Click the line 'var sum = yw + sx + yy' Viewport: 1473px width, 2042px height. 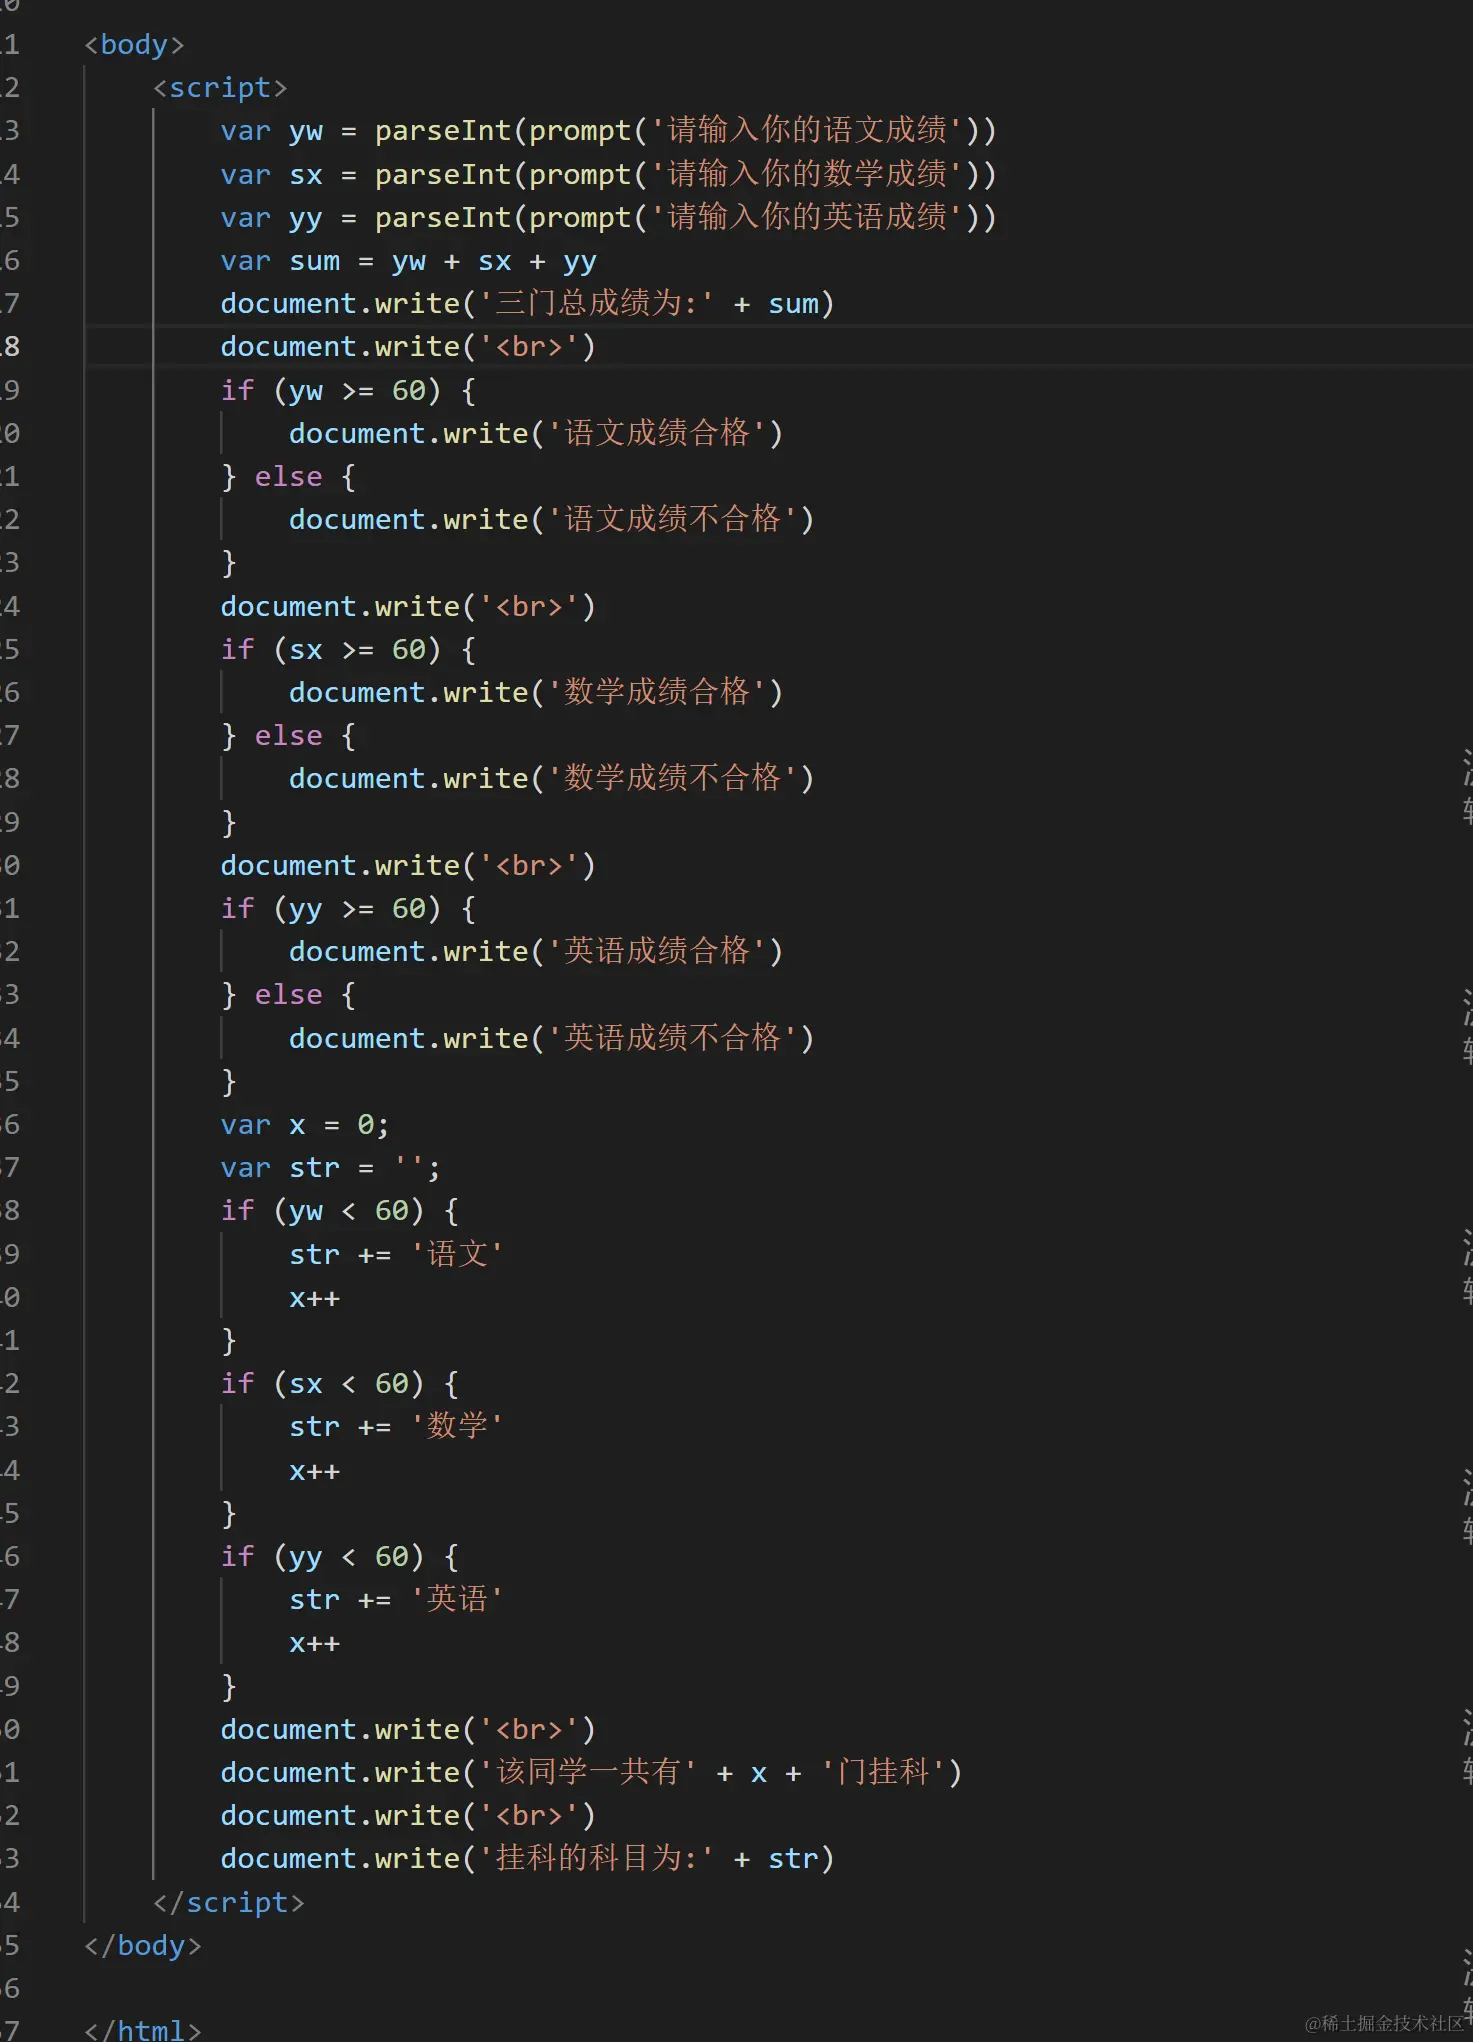click(x=408, y=261)
